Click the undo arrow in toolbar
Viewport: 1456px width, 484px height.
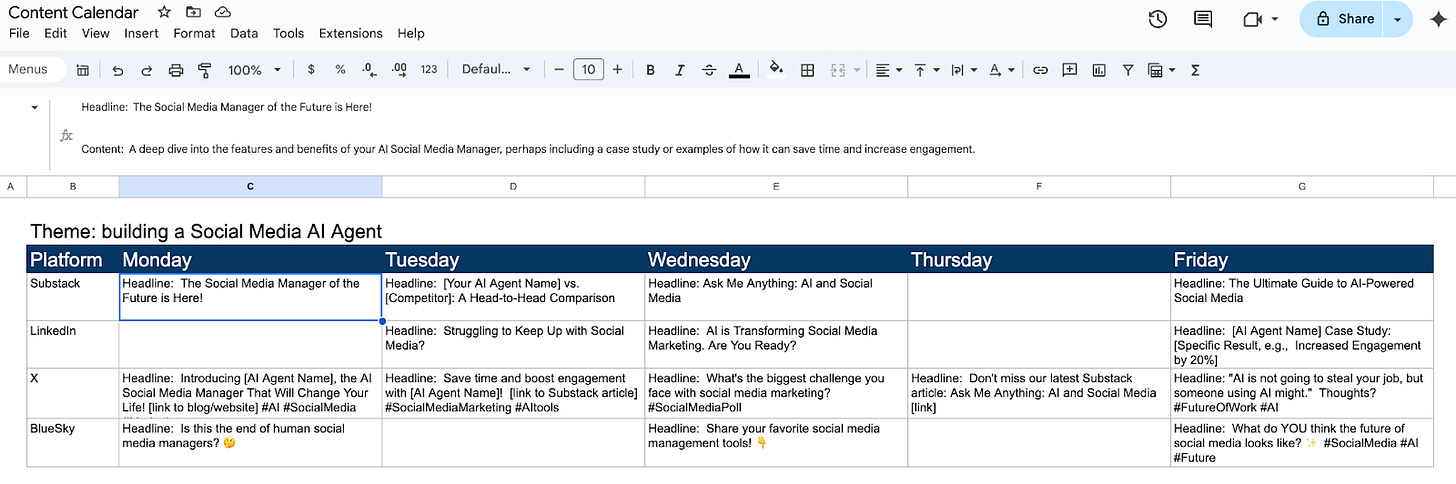click(118, 70)
